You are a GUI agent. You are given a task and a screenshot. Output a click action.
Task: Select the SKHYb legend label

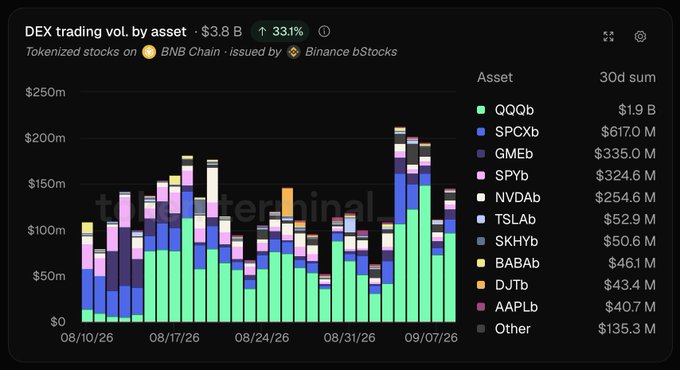[x=517, y=241]
